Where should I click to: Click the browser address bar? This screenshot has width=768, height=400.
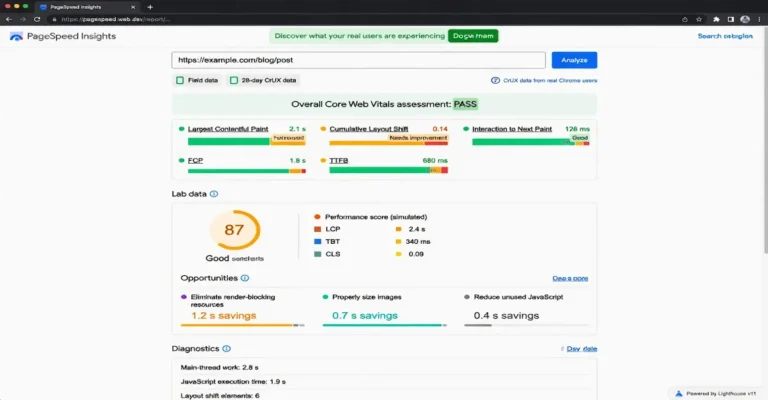click(362, 19)
